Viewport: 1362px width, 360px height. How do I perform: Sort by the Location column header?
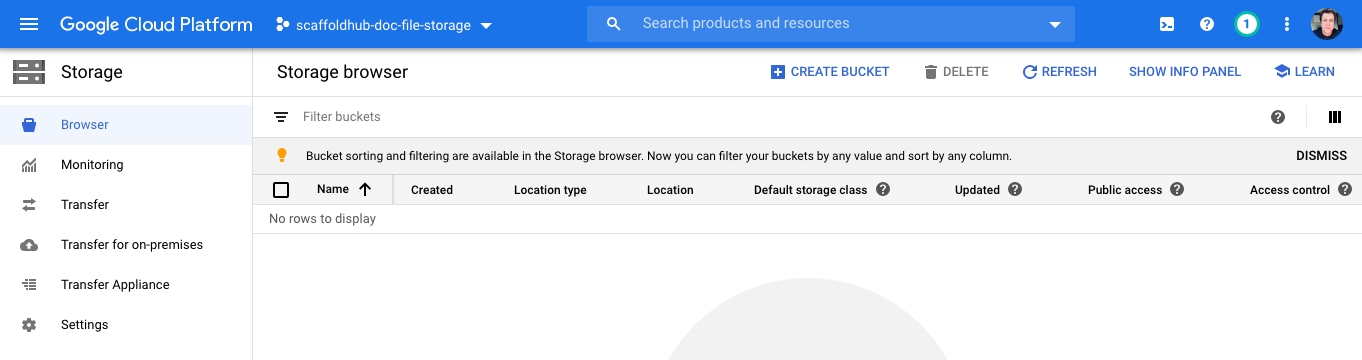click(670, 190)
